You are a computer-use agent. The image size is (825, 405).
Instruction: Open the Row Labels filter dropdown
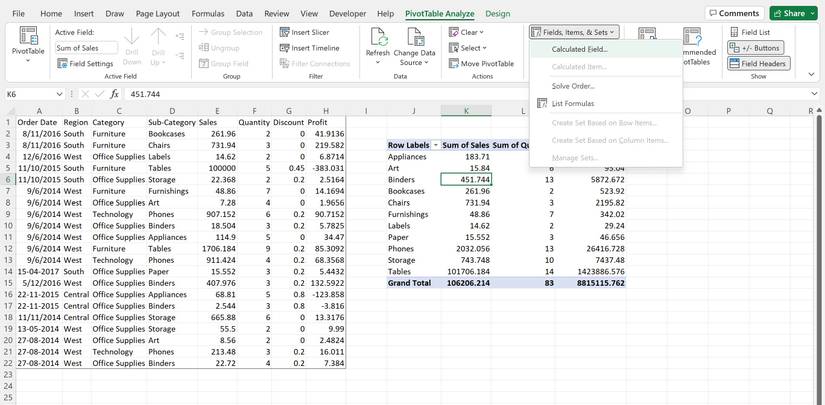click(435, 145)
